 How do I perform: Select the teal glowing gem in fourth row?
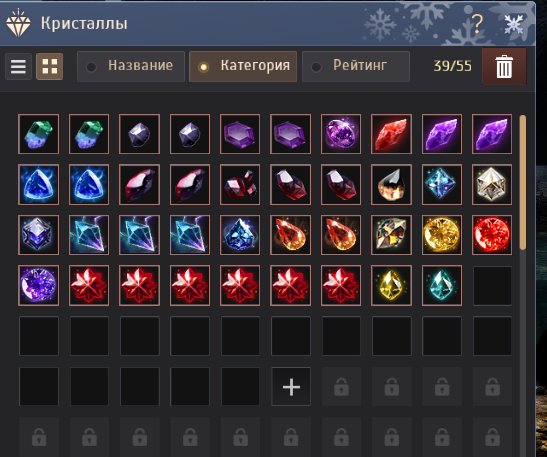(x=442, y=285)
